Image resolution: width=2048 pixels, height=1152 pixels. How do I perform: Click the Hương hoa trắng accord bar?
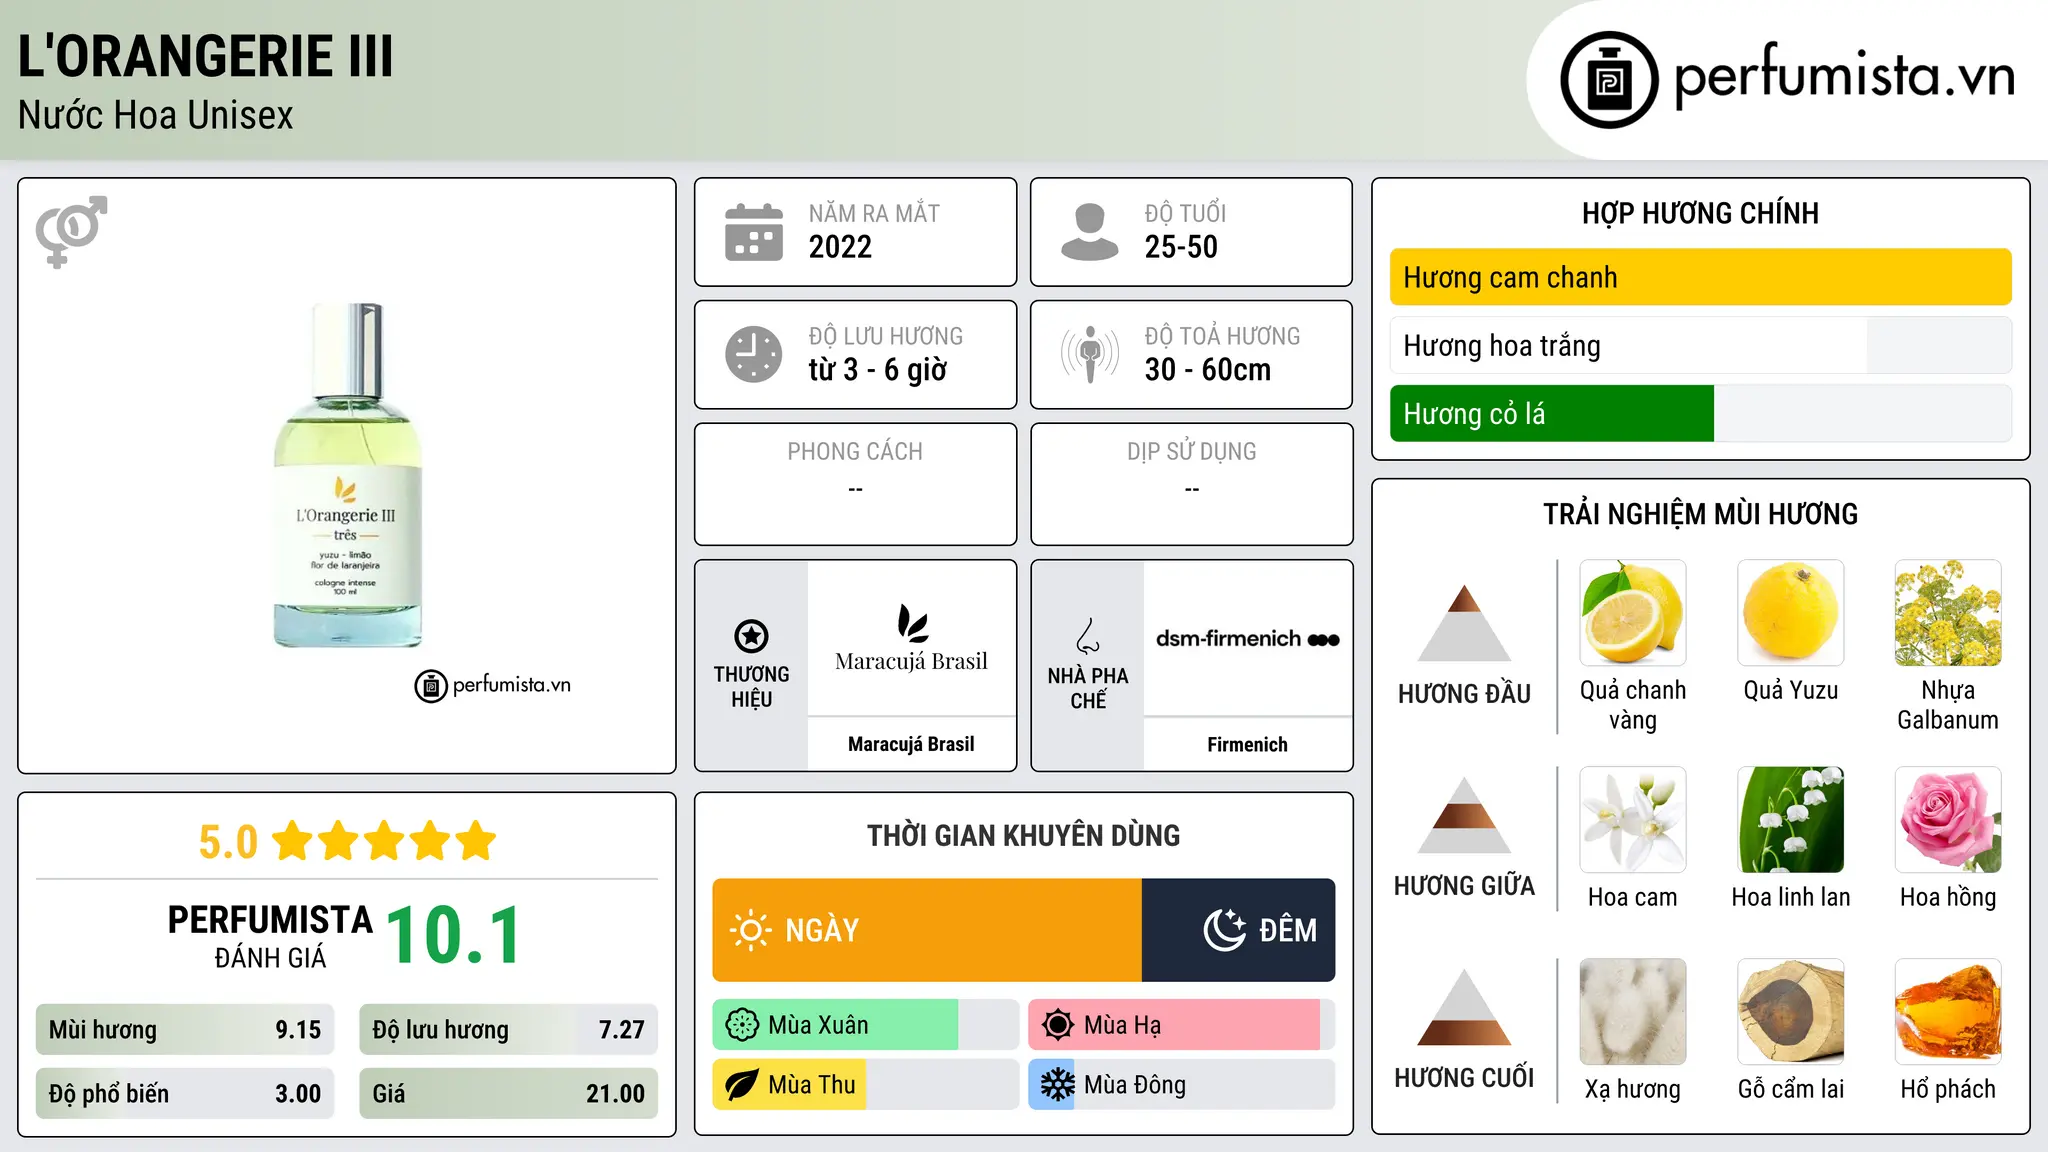pos(1701,345)
